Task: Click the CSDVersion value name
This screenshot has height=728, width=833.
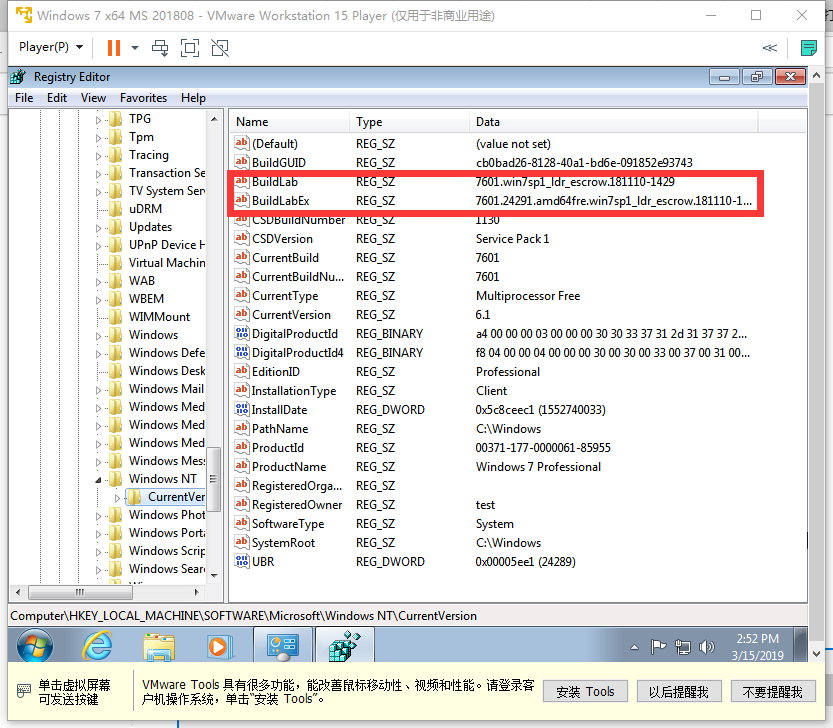Action: [282, 239]
